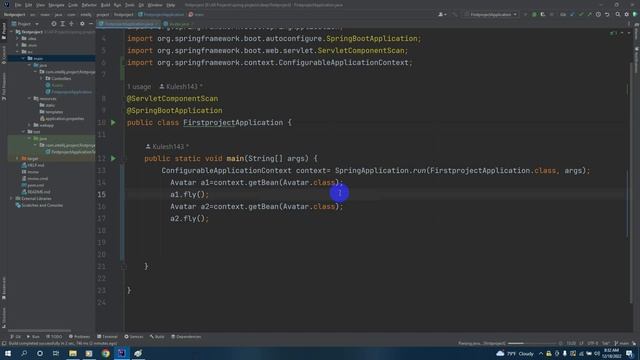640x360 pixels.
Task: Open the Build tool window tab
Action: tap(157, 337)
